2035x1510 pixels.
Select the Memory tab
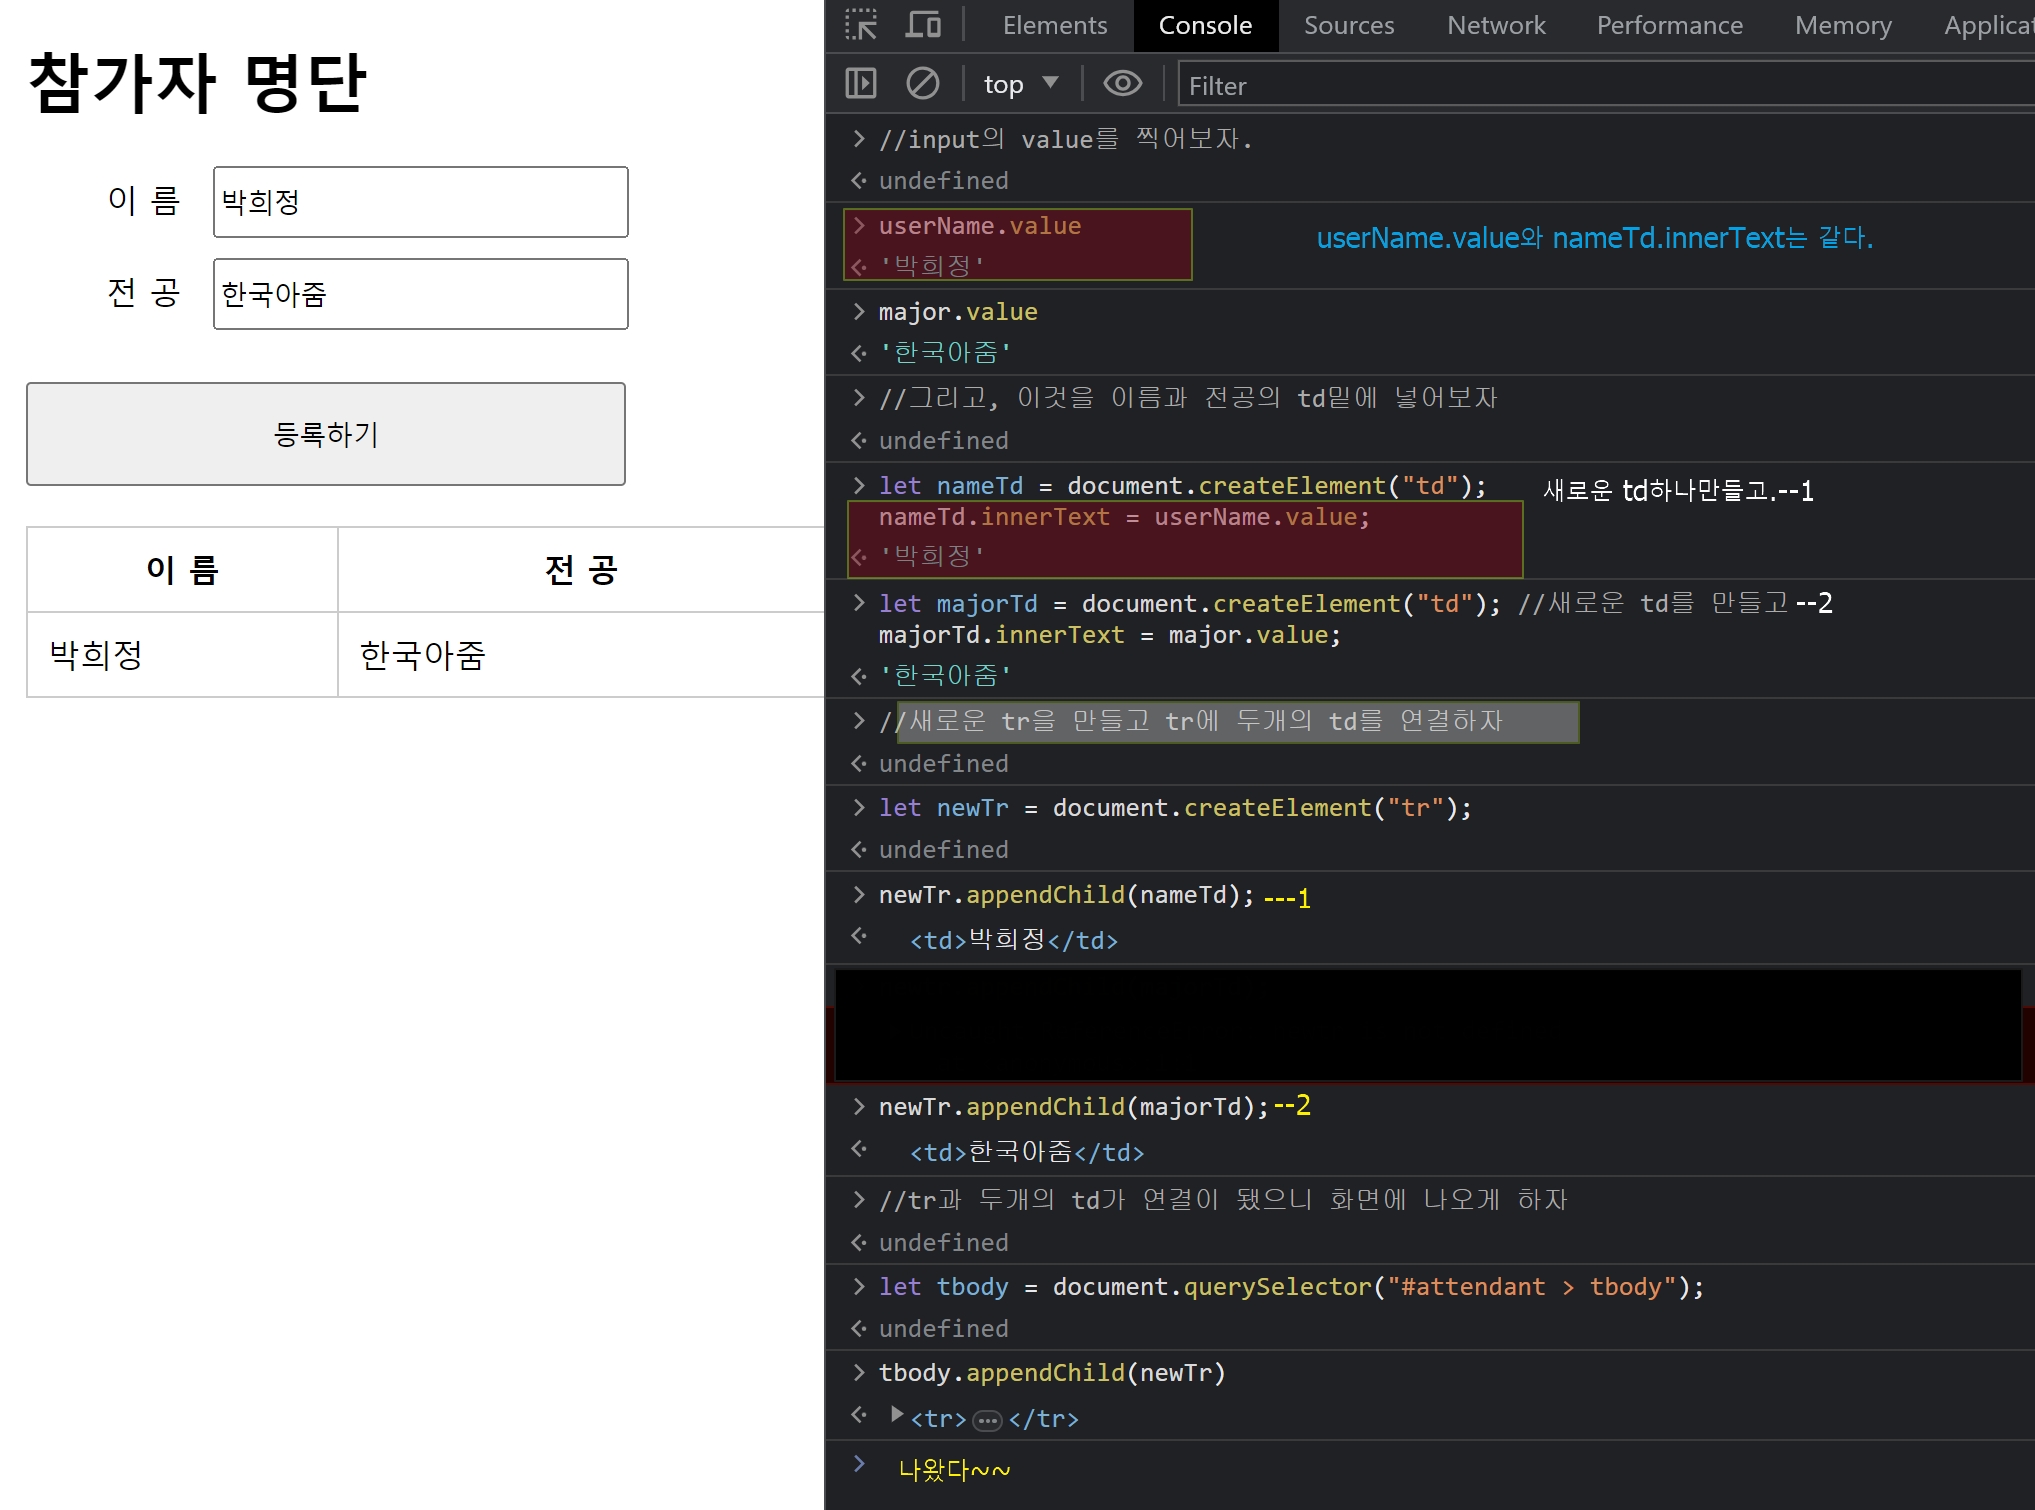pos(1842,25)
